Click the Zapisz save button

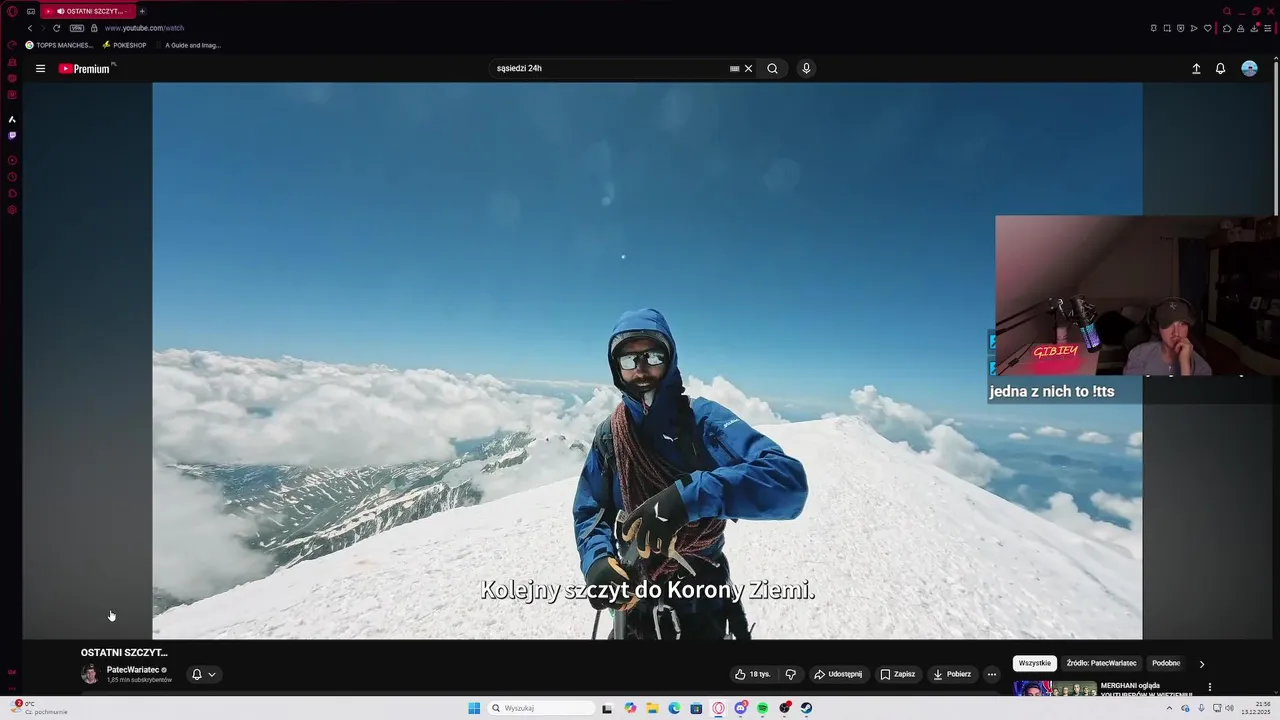pos(897,674)
